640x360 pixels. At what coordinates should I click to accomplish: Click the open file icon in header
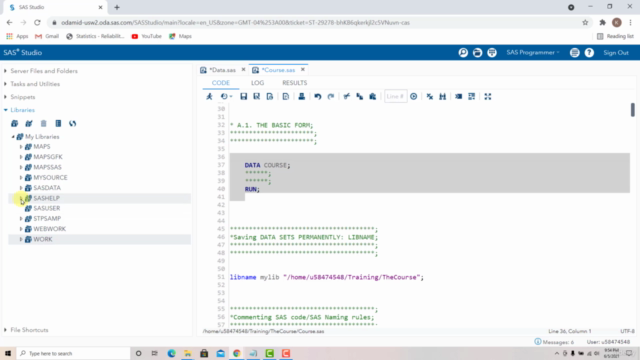(477, 53)
